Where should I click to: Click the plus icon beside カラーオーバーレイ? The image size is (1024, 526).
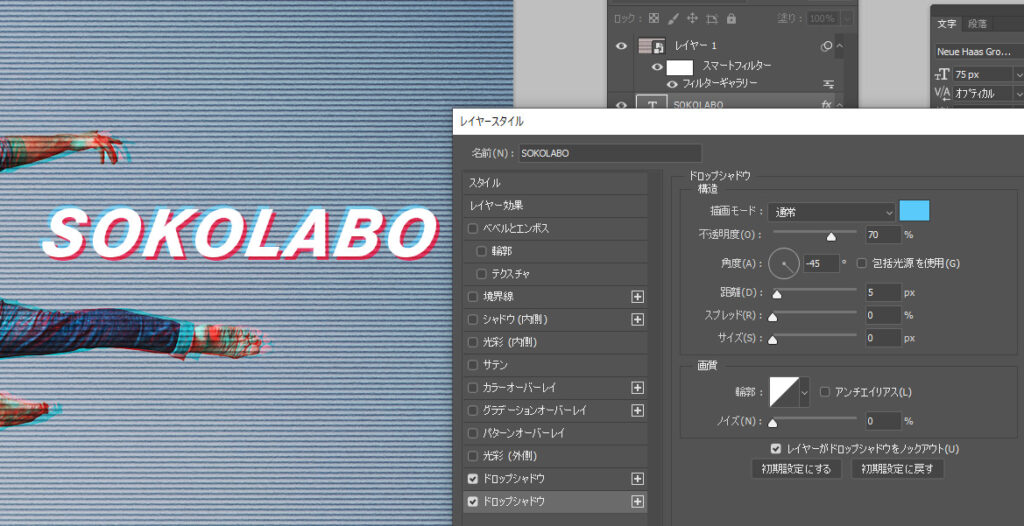[637, 387]
